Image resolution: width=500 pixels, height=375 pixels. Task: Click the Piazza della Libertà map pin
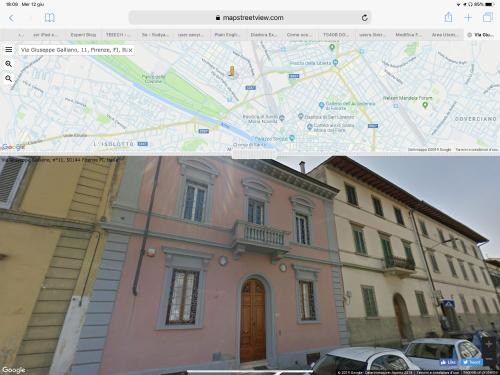point(336,62)
